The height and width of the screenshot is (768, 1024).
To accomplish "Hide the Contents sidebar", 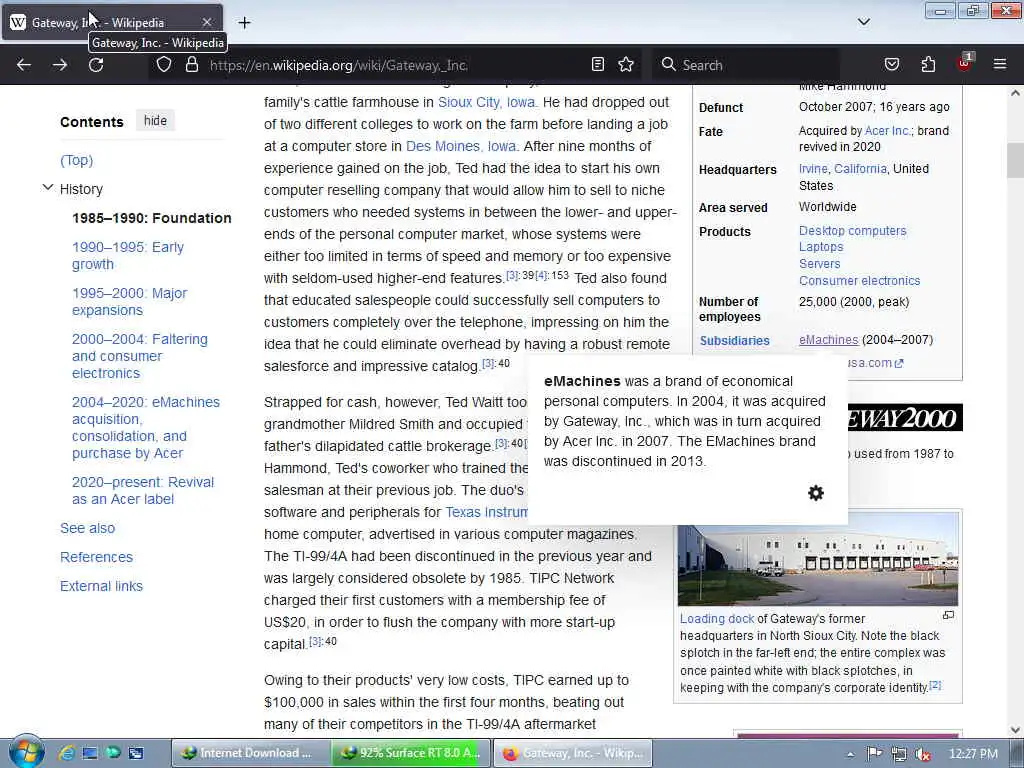I will click(155, 121).
